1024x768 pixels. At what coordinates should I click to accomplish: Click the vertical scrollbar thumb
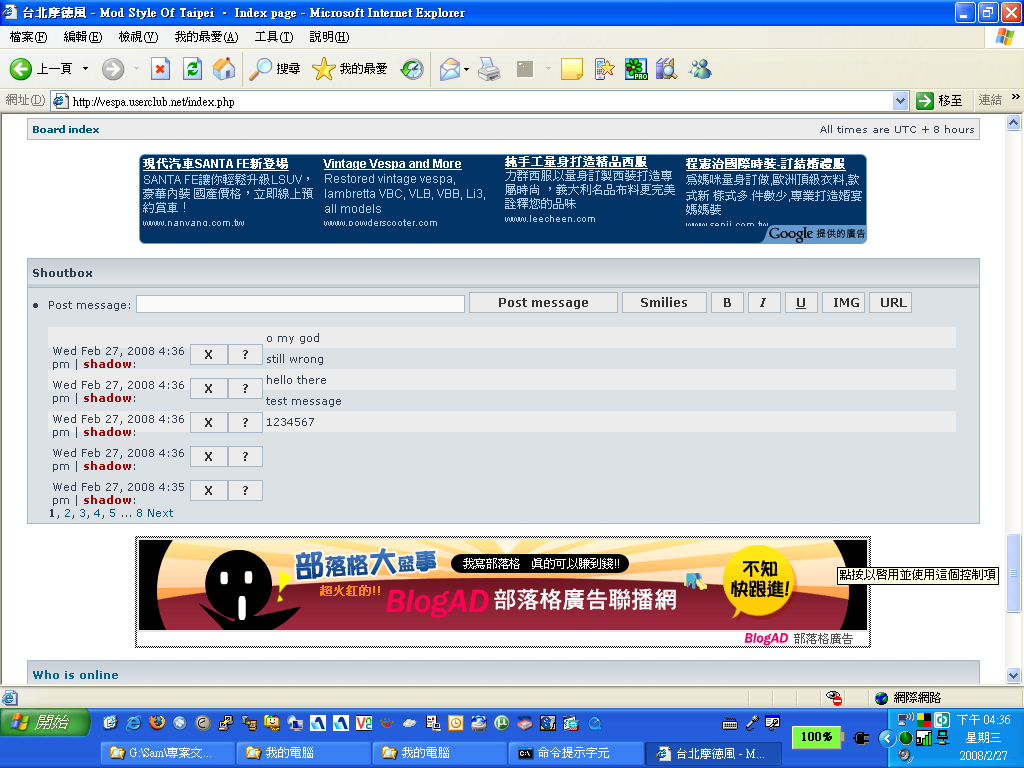pyautogui.click(x=1014, y=573)
